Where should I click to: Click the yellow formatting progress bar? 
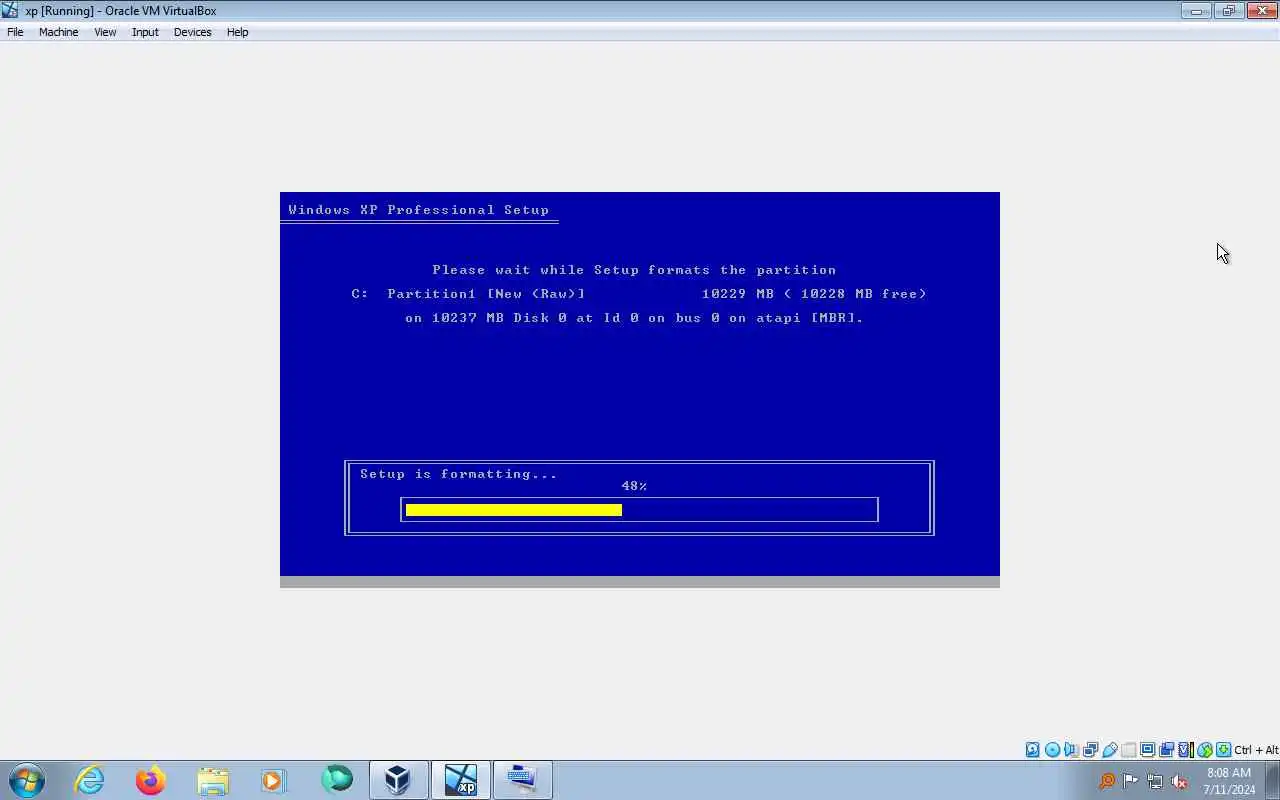point(514,510)
